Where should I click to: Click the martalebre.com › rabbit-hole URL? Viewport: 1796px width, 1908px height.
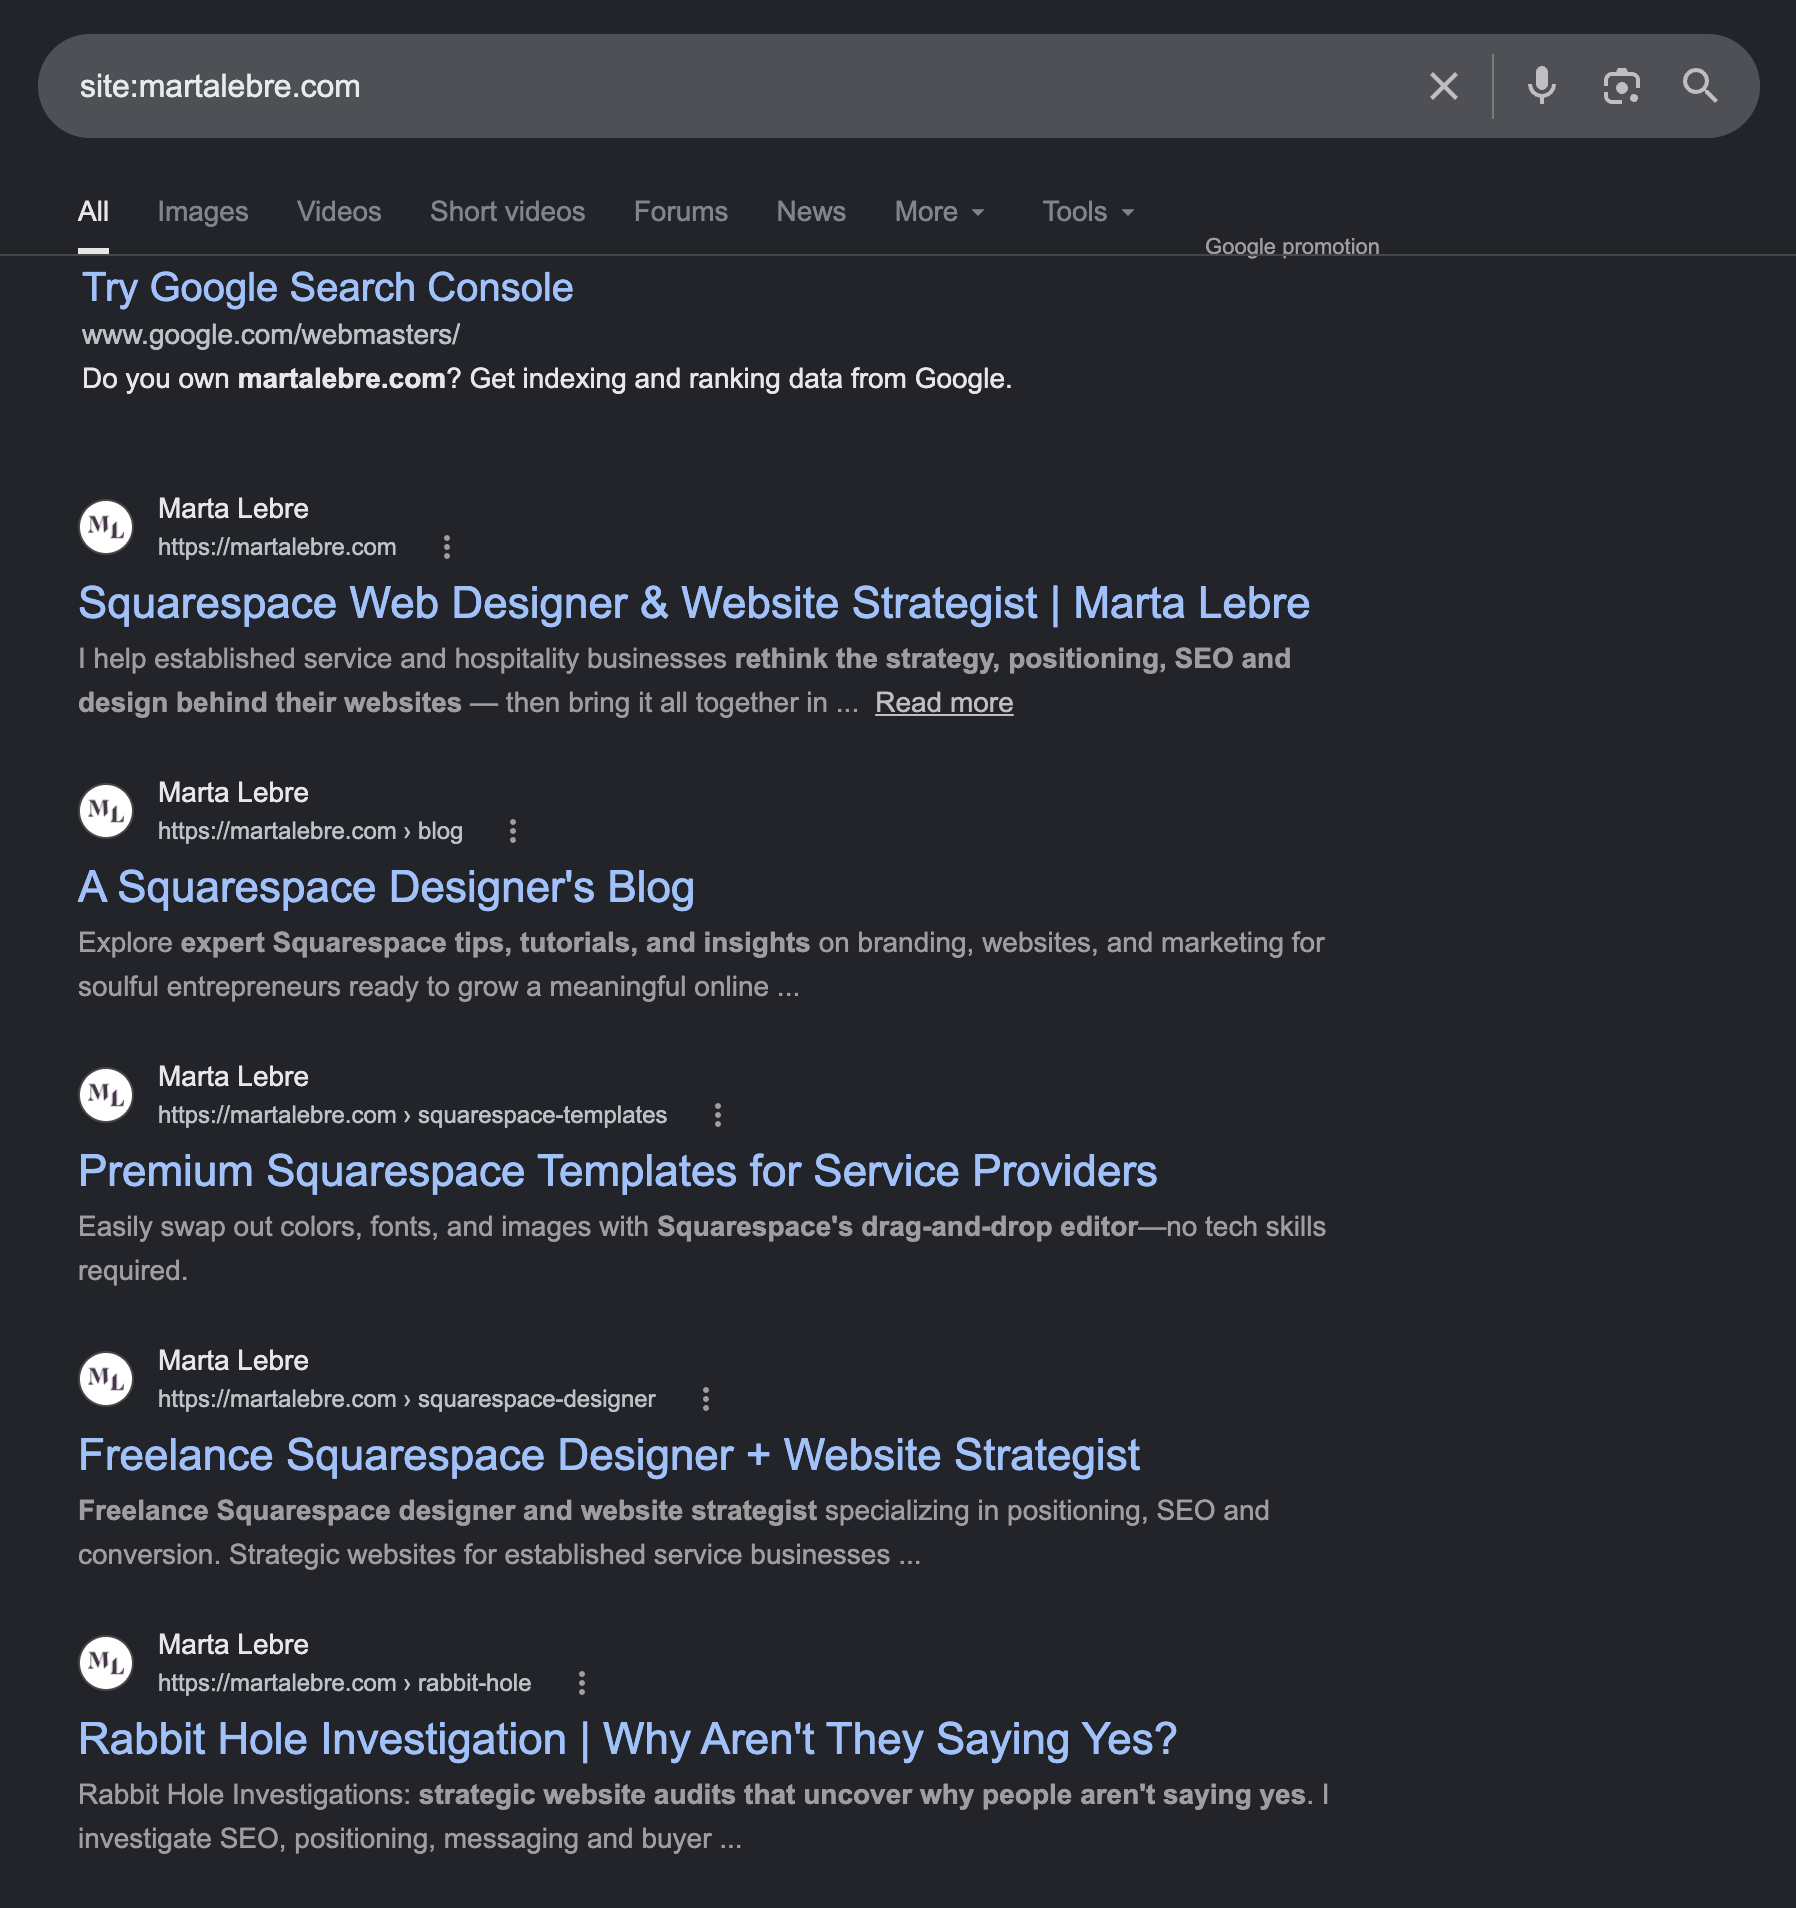(344, 1683)
